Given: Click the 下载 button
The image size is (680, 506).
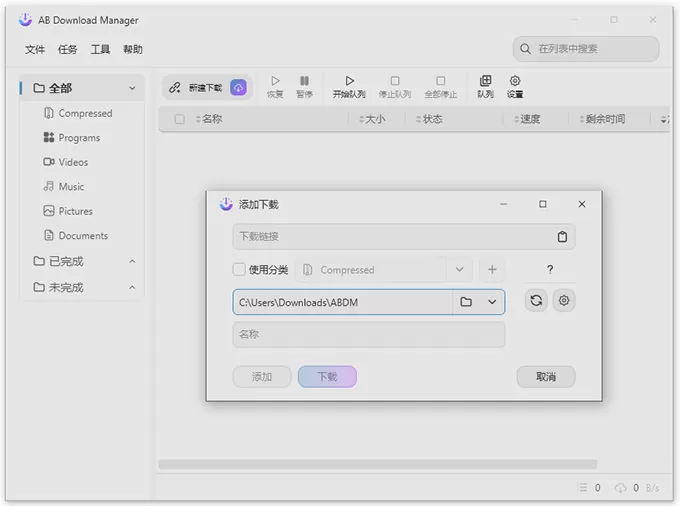Looking at the screenshot, I should 327,377.
